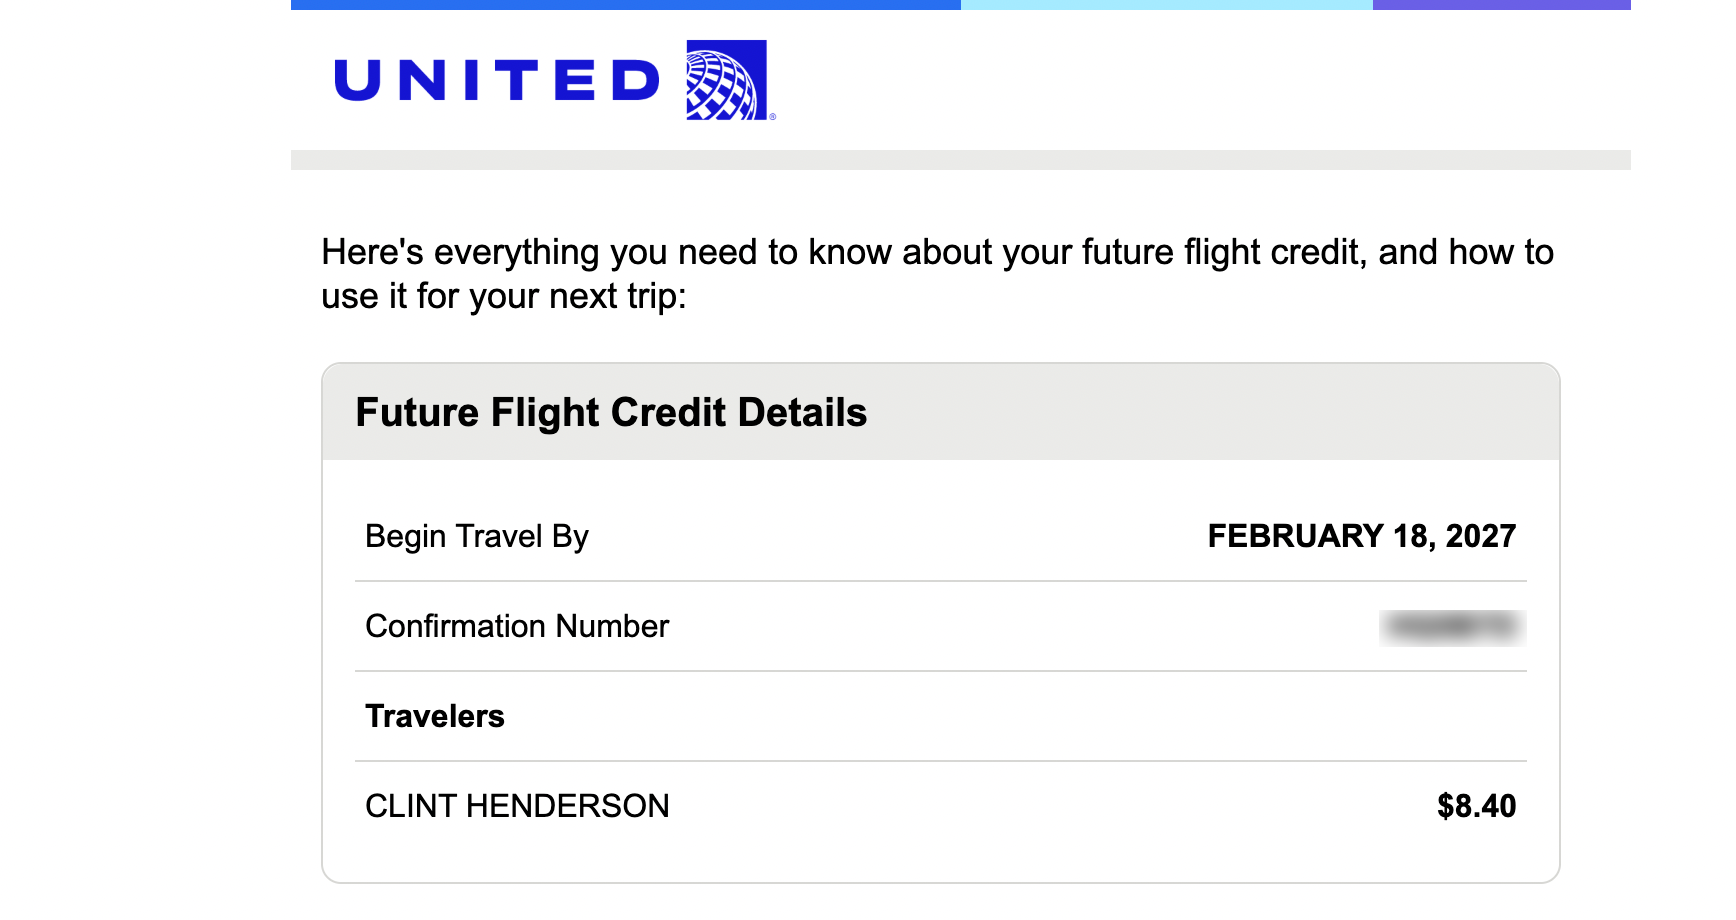The height and width of the screenshot is (920, 1736).
Task: Click the Travelers section heading
Action: coord(435,716)
